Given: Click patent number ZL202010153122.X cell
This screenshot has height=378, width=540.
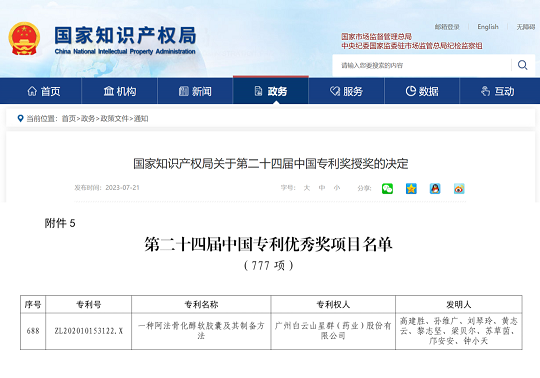Looking at the screenshot, I should point(89,331).
